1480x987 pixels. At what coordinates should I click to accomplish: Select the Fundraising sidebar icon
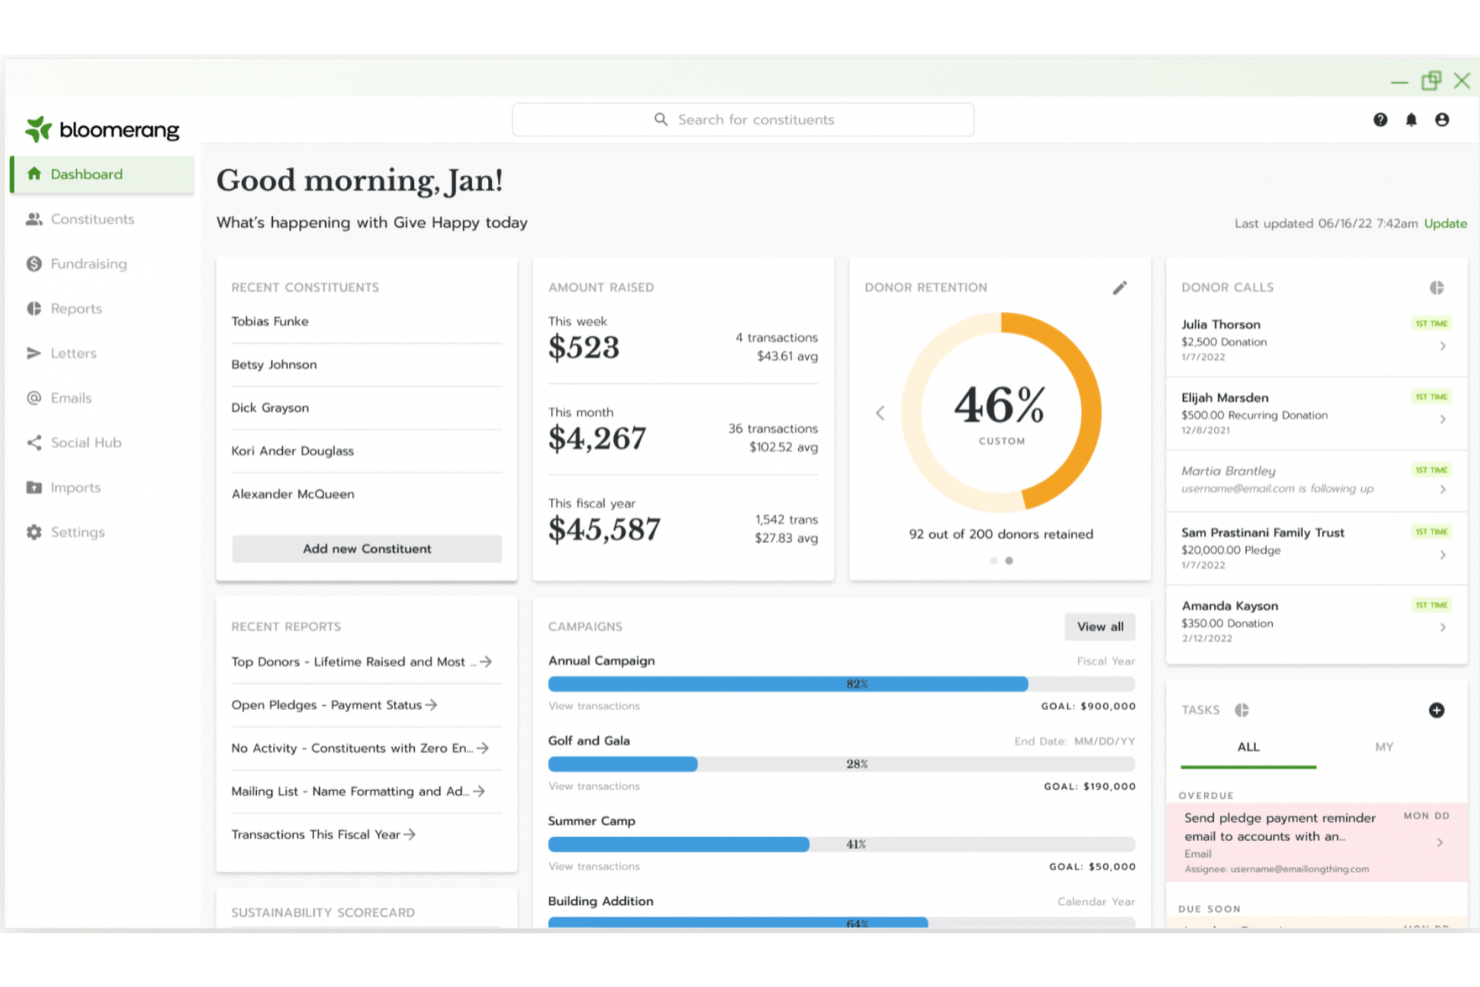(87, 263)
